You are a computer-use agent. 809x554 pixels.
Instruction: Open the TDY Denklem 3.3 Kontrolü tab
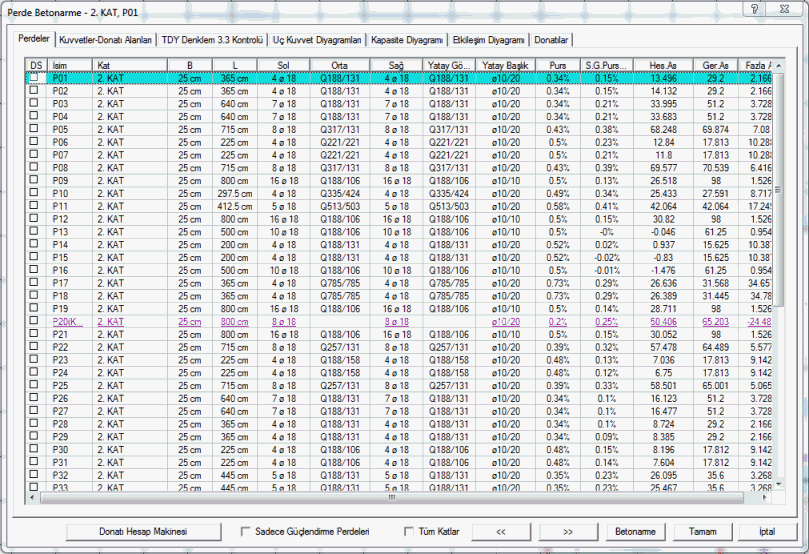212,40
